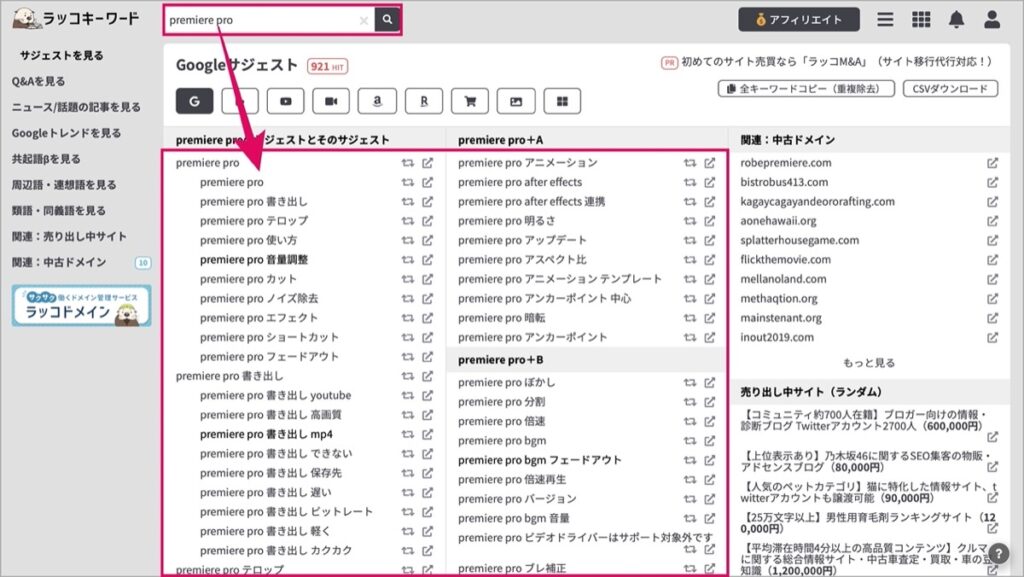Image resolution: width=1024 pixels, height=577 pixels.
Task: Click keyword premiere pro アスペクト比
Action: click(x=522, y=260)
